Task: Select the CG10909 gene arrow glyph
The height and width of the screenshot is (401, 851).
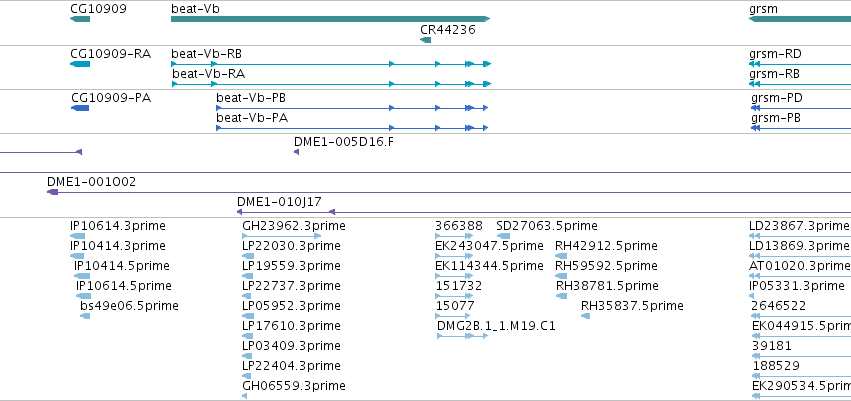Action: pyautogui.click(x=80, y=19)
